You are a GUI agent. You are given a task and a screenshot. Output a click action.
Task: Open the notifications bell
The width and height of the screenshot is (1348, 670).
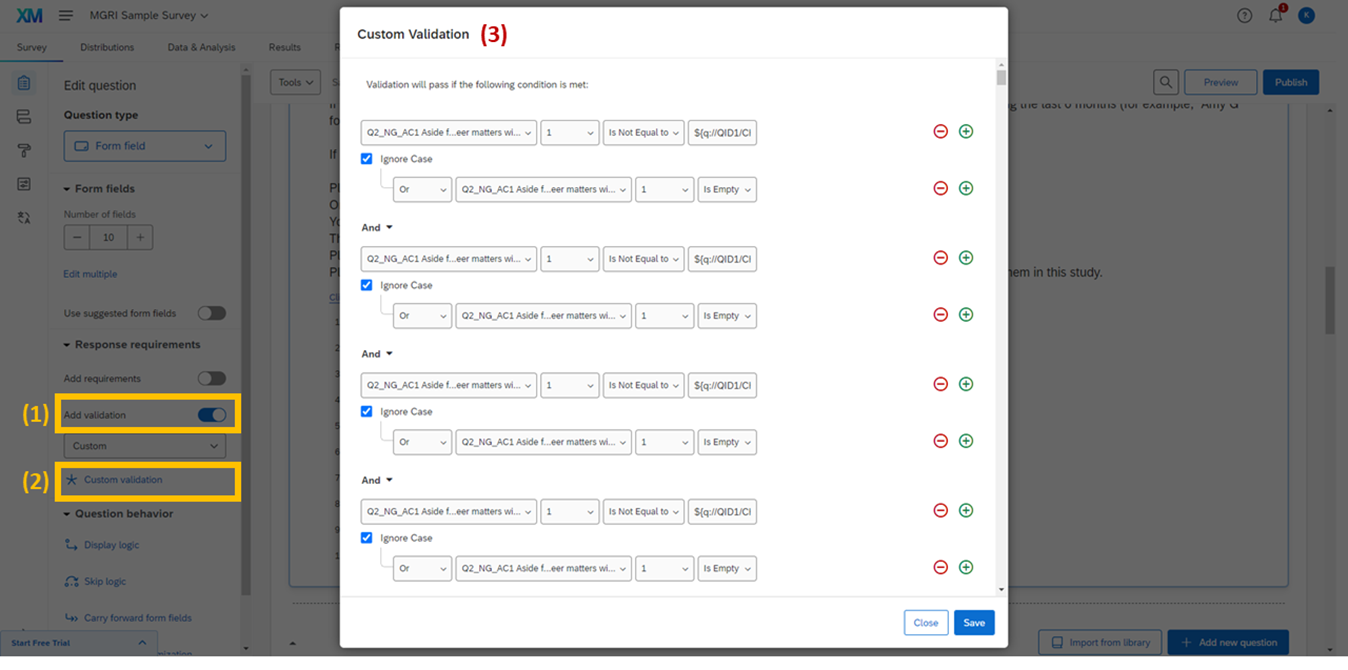coord(1276,15)
